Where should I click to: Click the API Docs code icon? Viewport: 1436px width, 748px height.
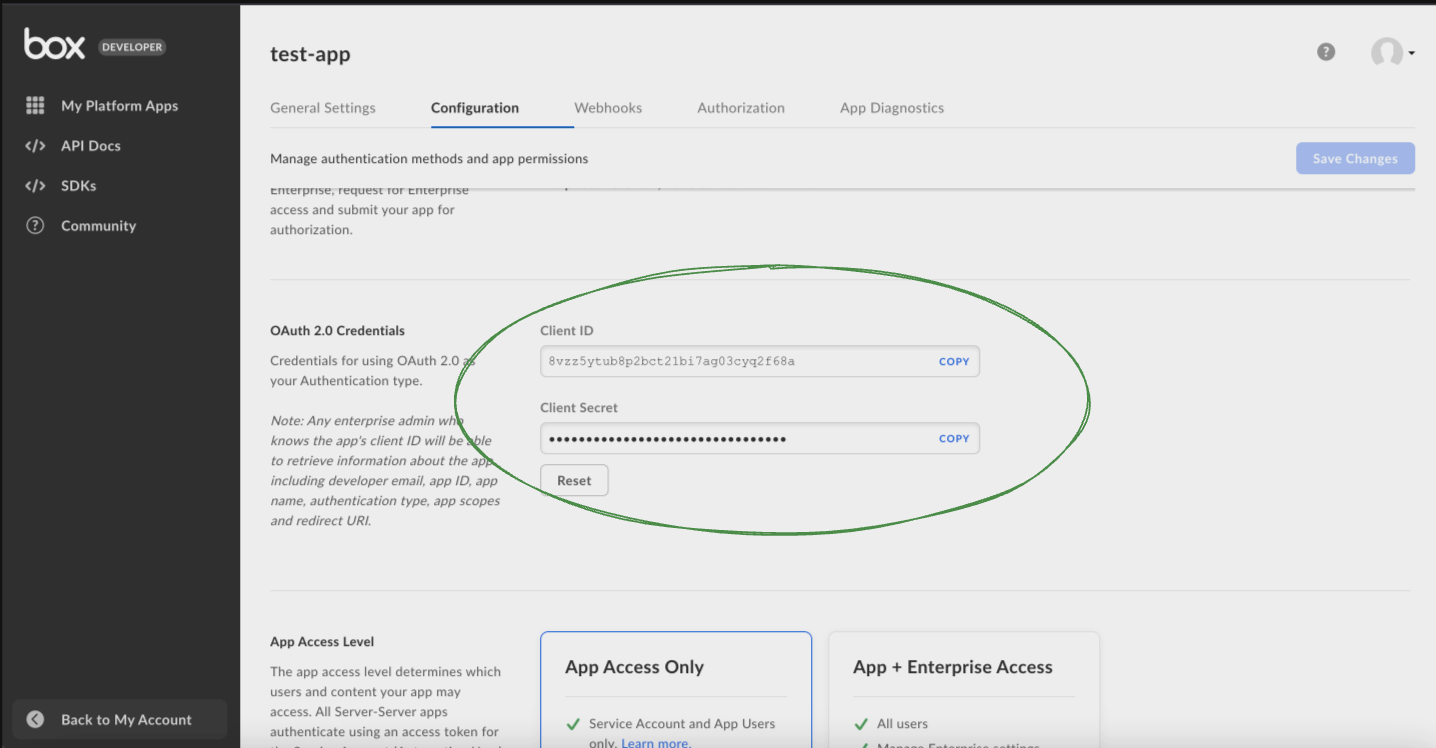[x=35, y=146]
